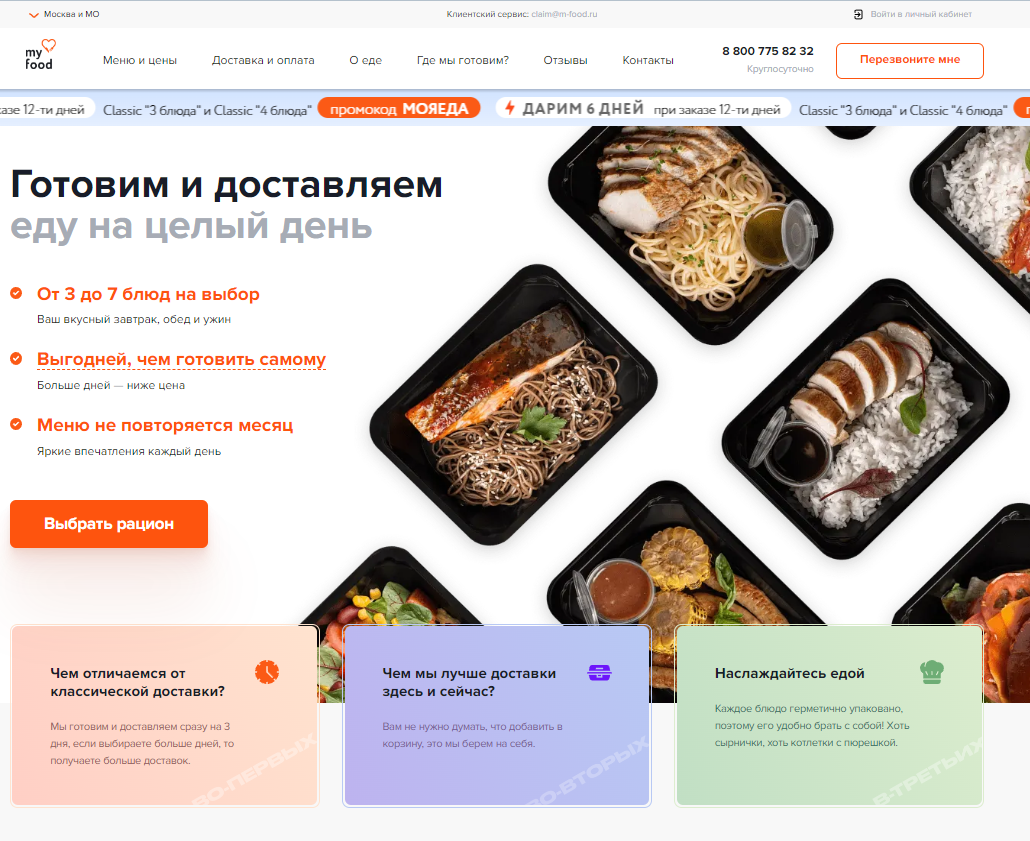Click checkmark beside "Меню не повторяется месяц"
Image resolution: width=1030 pixels, height=841 pixels.
pyautogui.click(x=16, y=424)
